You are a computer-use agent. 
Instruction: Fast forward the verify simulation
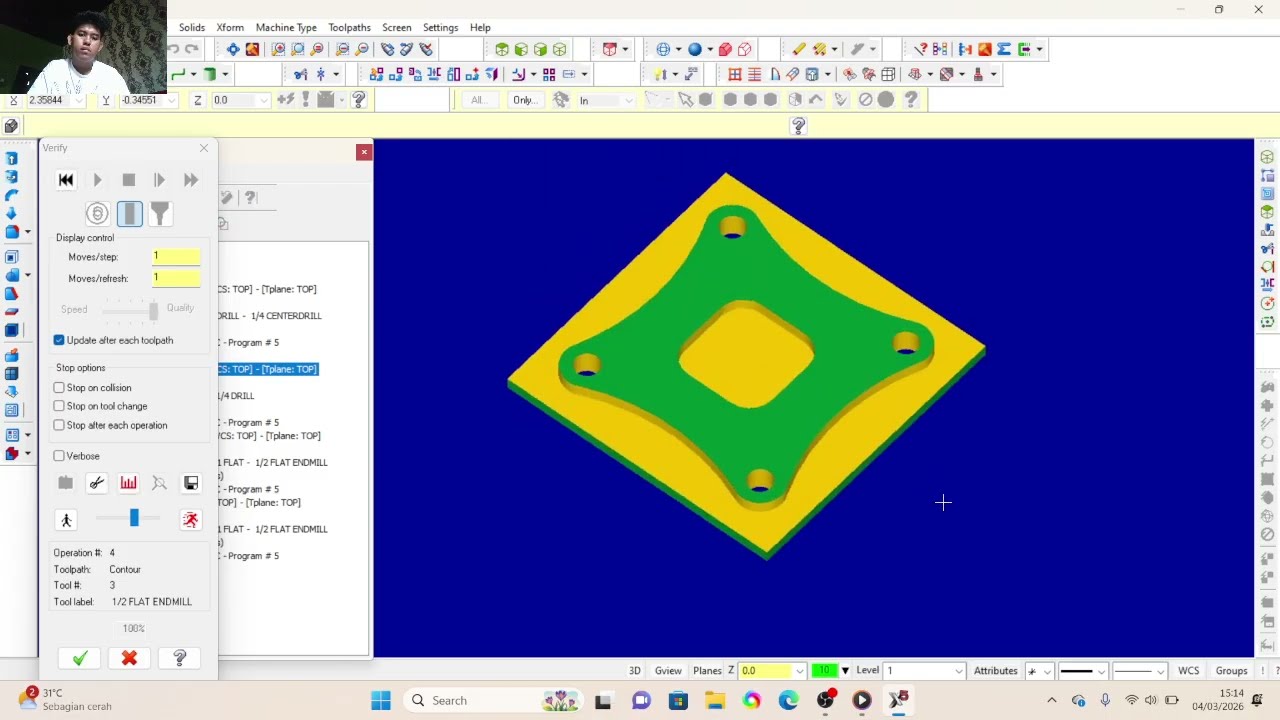190,180
